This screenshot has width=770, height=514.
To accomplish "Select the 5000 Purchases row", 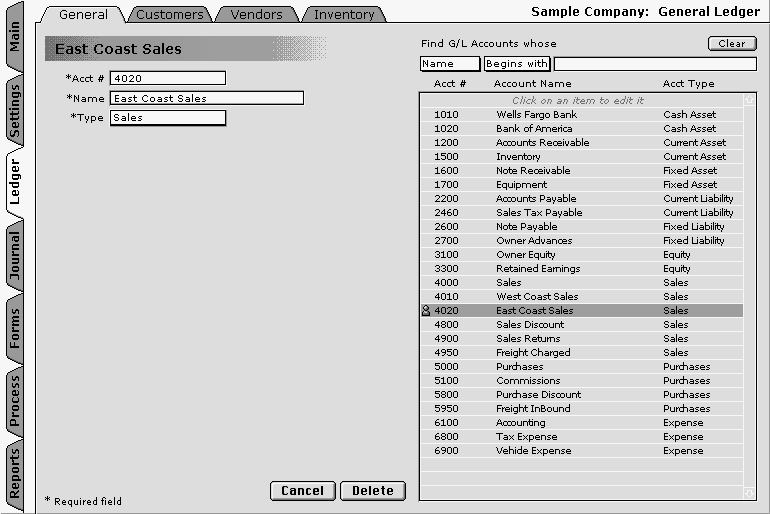I will [x=581, y=366].
